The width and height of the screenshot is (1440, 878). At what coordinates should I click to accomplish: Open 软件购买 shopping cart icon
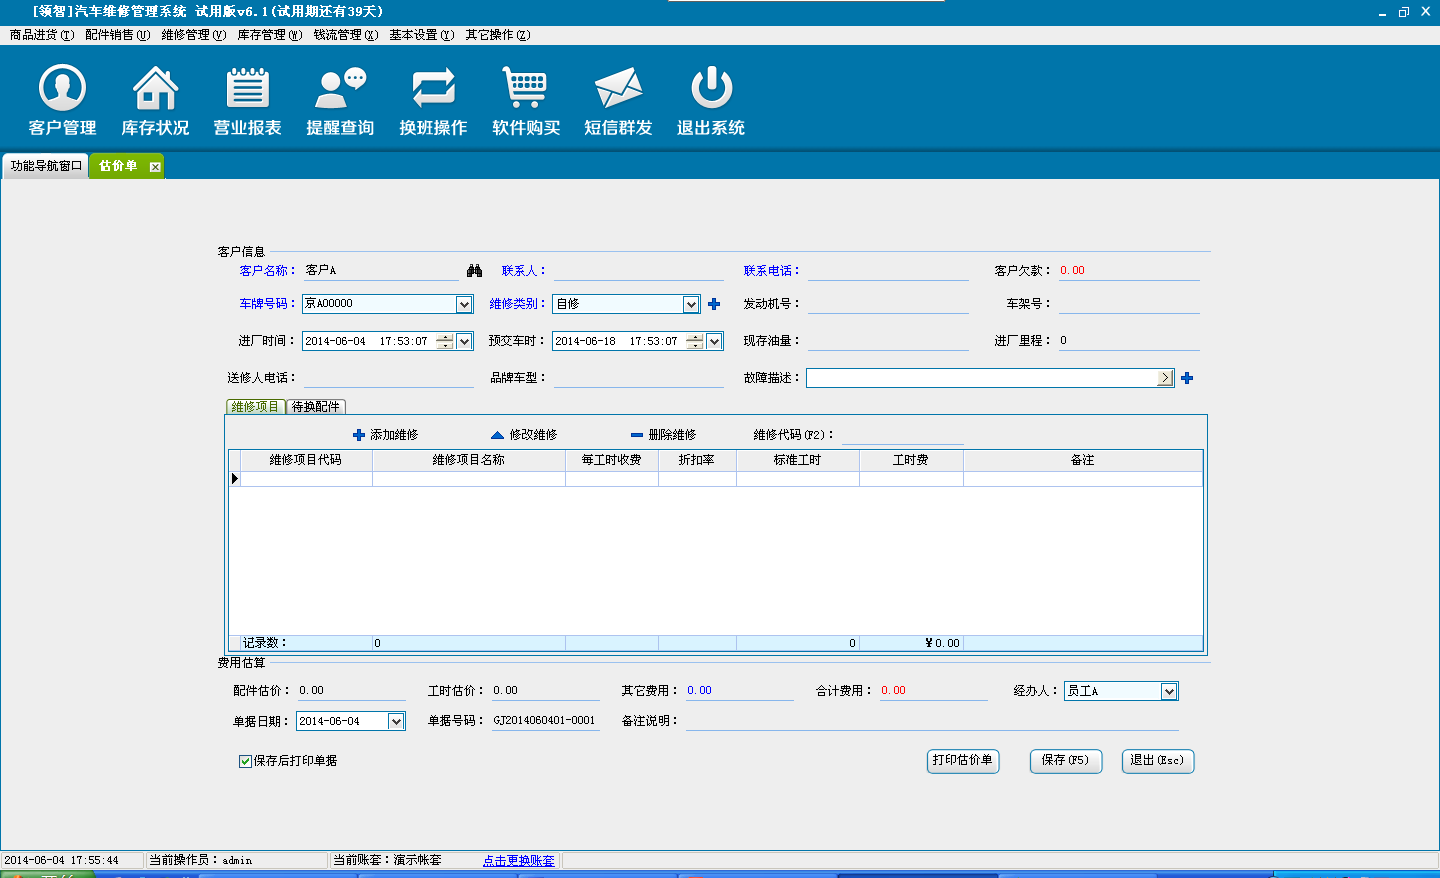525,89
